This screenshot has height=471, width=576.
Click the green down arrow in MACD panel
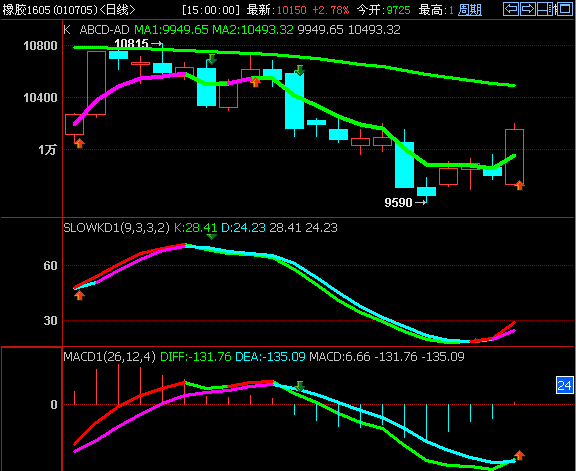tap(300, 386)
